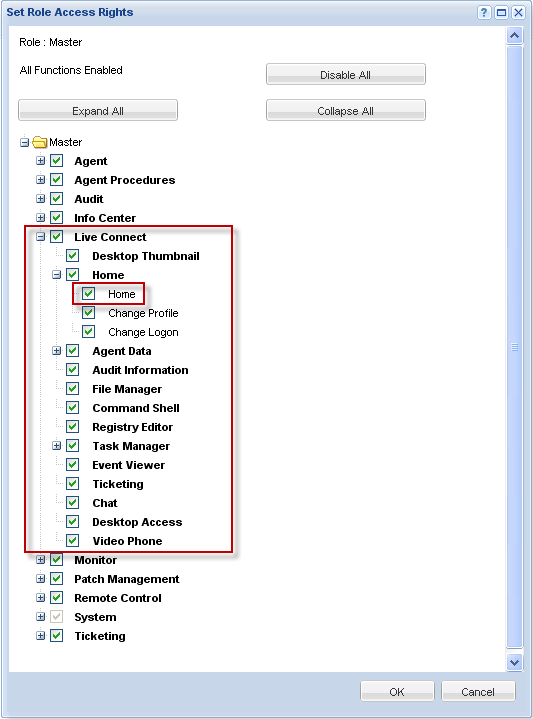The width and height of the screenshot is (533, 719).
Task: Select the Patch Management tree item
Action: tap(127, 579)
